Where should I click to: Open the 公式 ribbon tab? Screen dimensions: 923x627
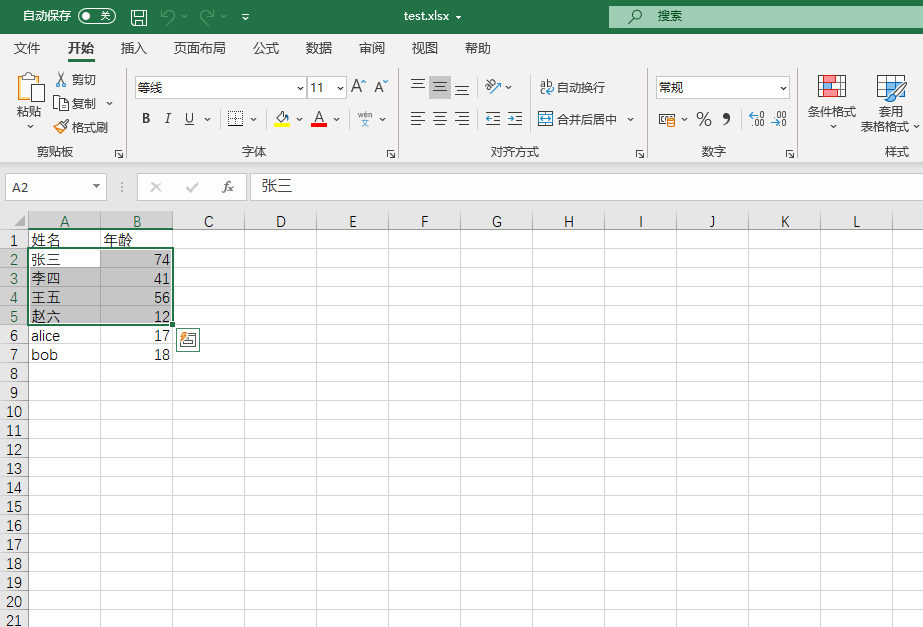click(266, 48)
